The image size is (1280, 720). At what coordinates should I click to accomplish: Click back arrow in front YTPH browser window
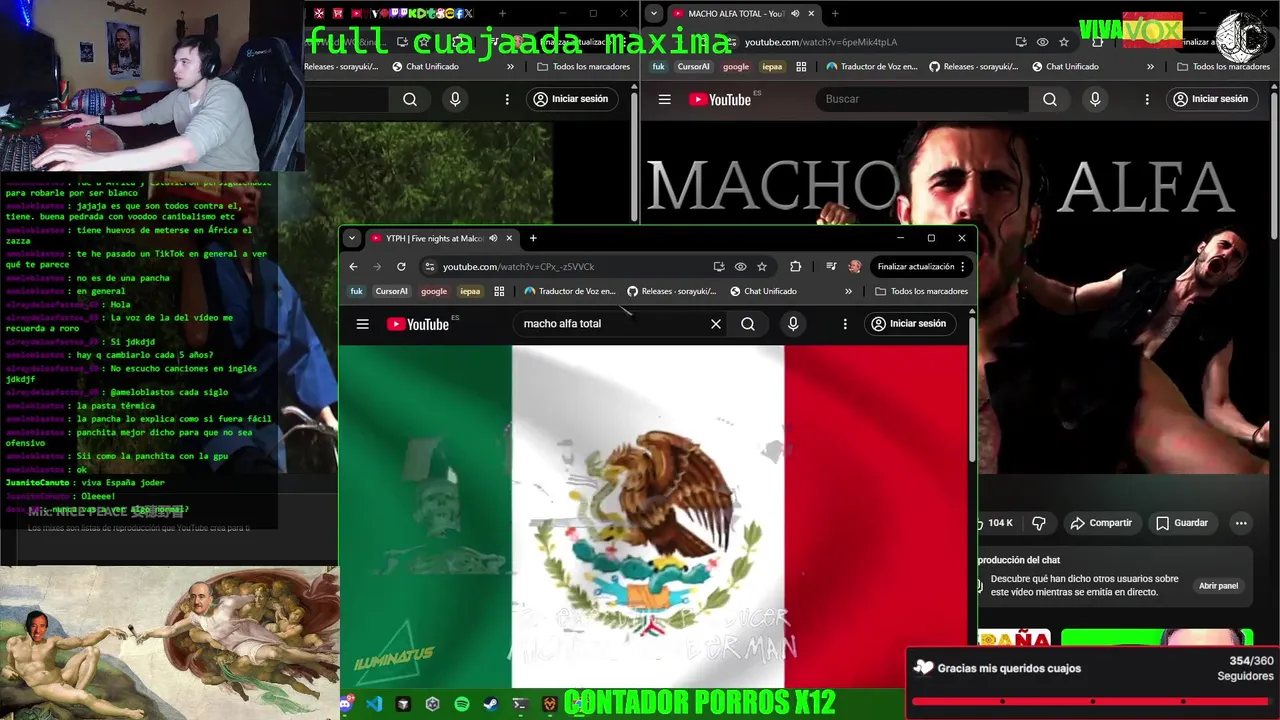(353, 267)
